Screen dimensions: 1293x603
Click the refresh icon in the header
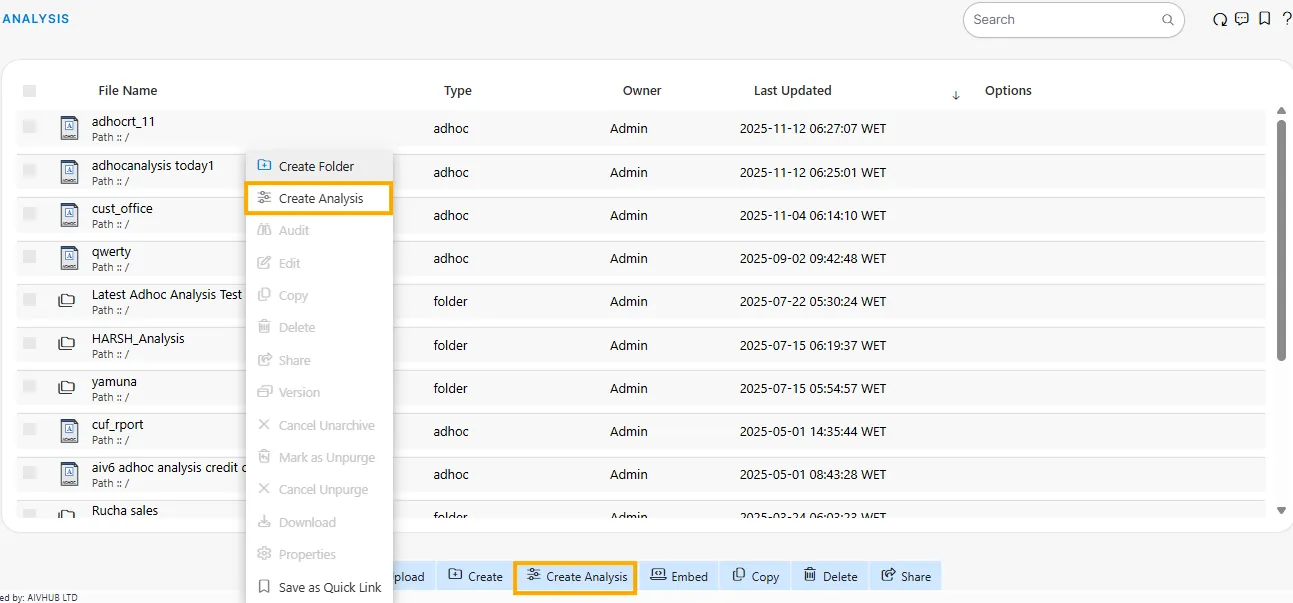click(1219, 19)
